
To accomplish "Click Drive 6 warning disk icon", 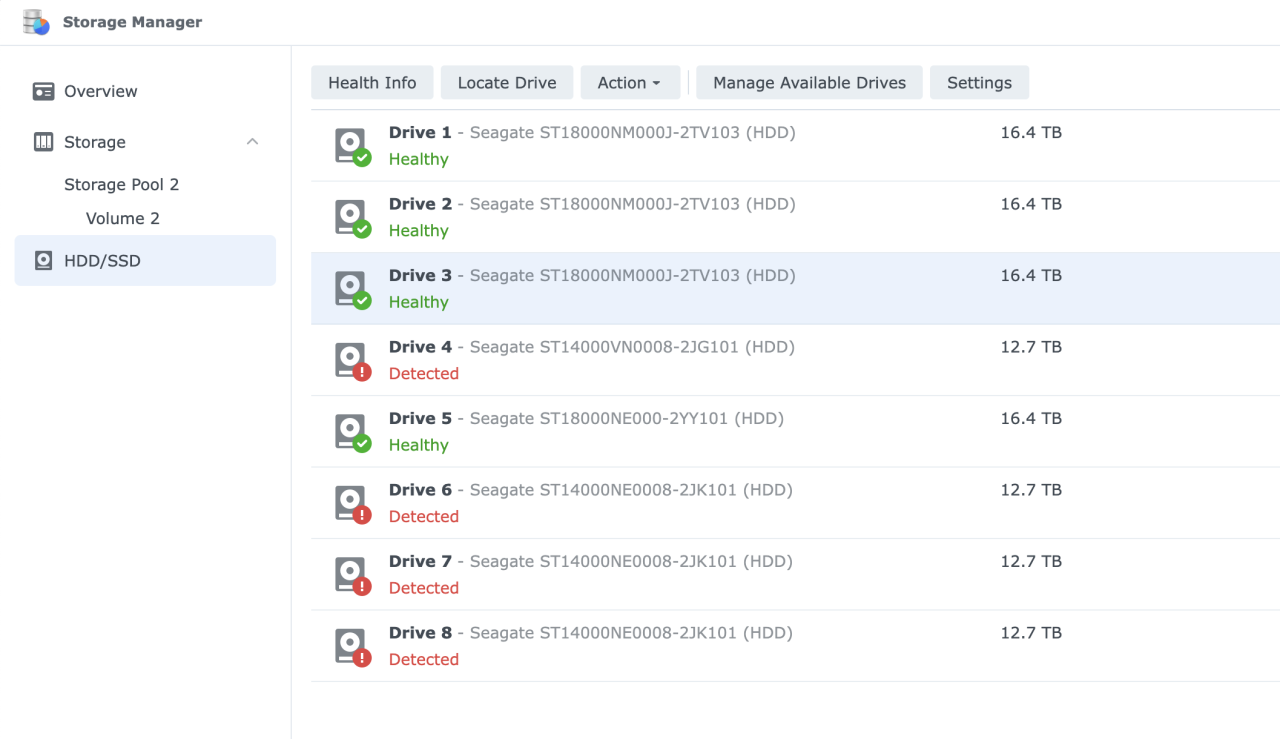I will point(351,503).
